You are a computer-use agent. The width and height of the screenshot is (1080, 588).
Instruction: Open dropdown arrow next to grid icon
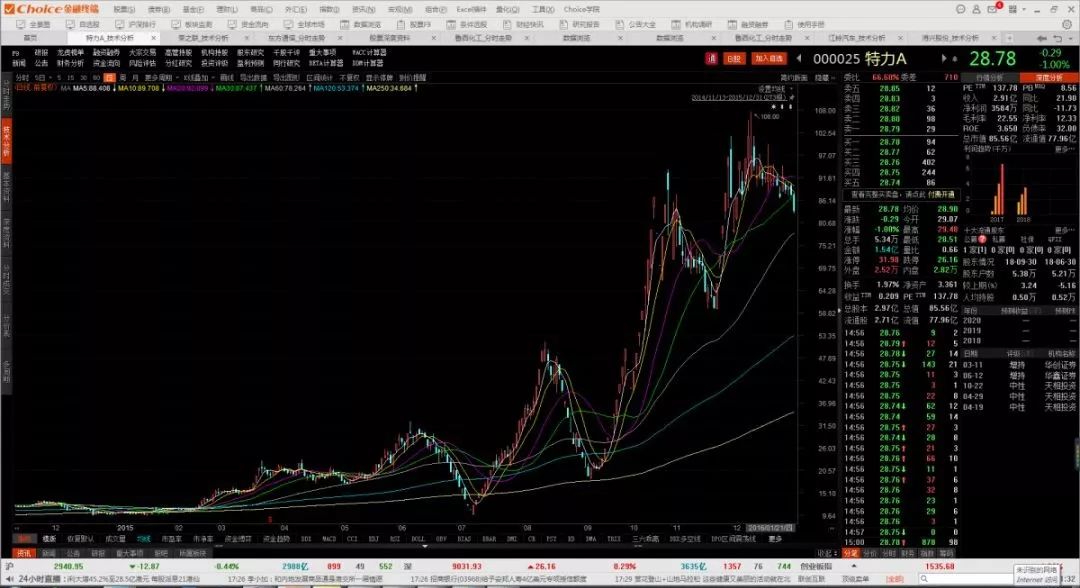pos(1025,9)
